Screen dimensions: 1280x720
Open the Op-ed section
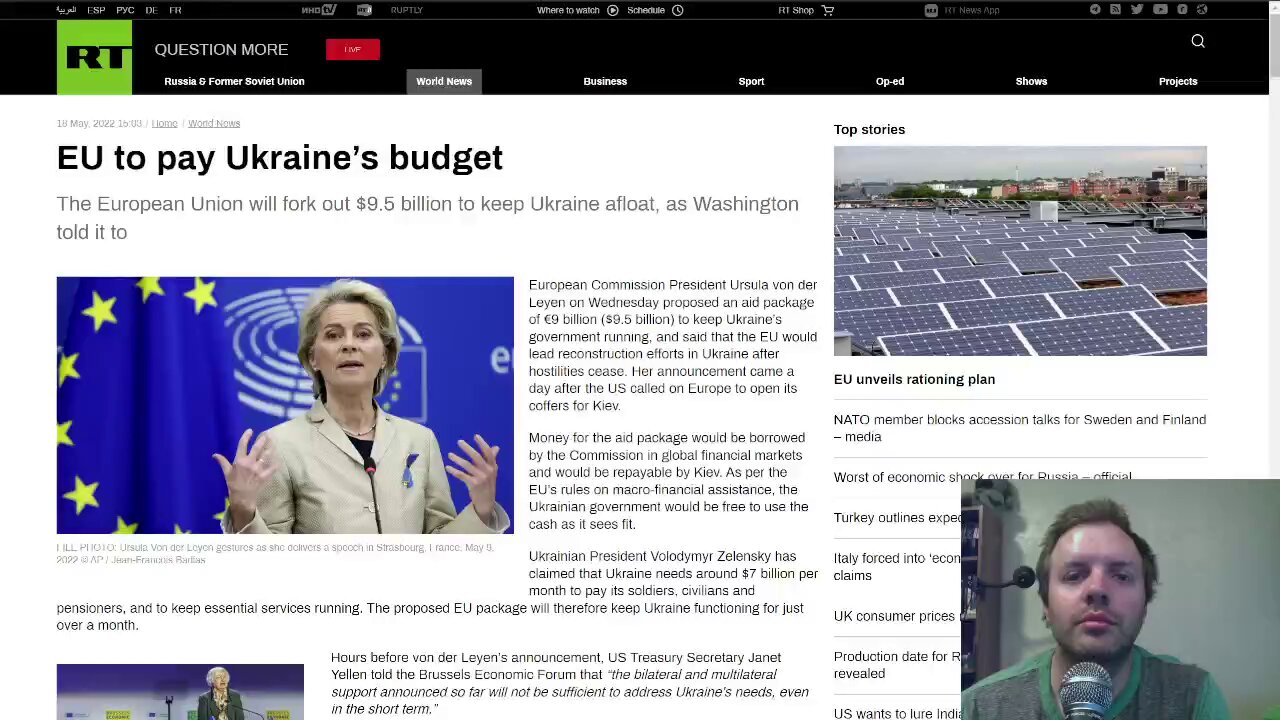click(x=890, y=81)
